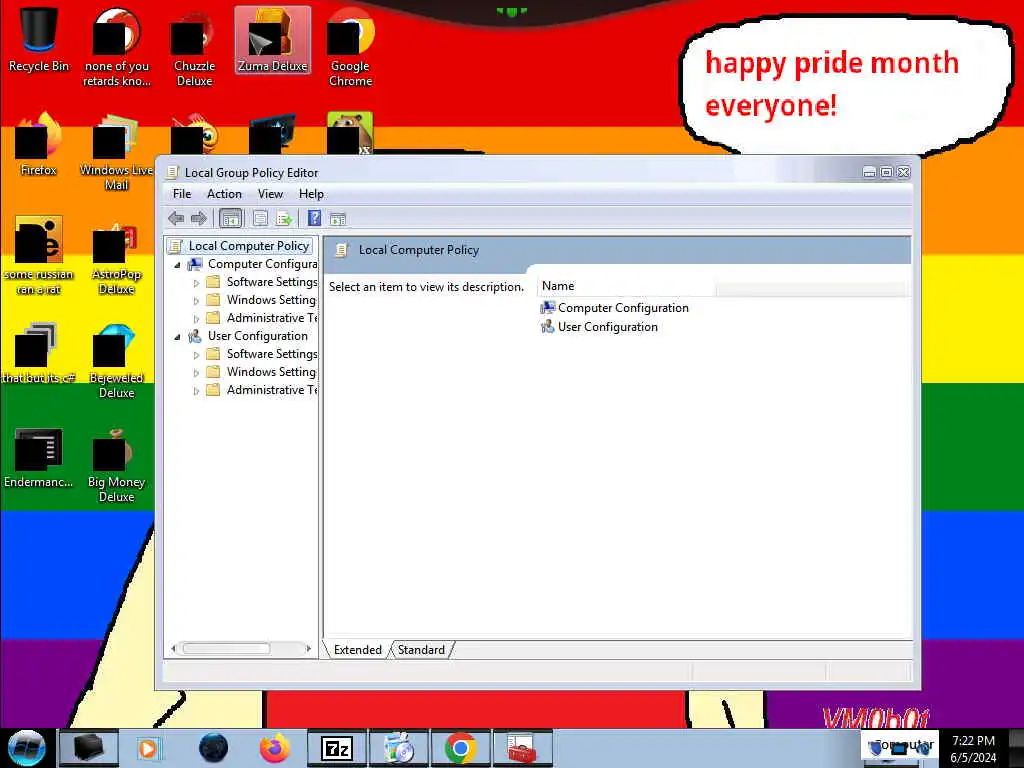The image size is (1024, 768).
Task: Open the File menu
Action: pyautogui.click(x=182, y=194)
